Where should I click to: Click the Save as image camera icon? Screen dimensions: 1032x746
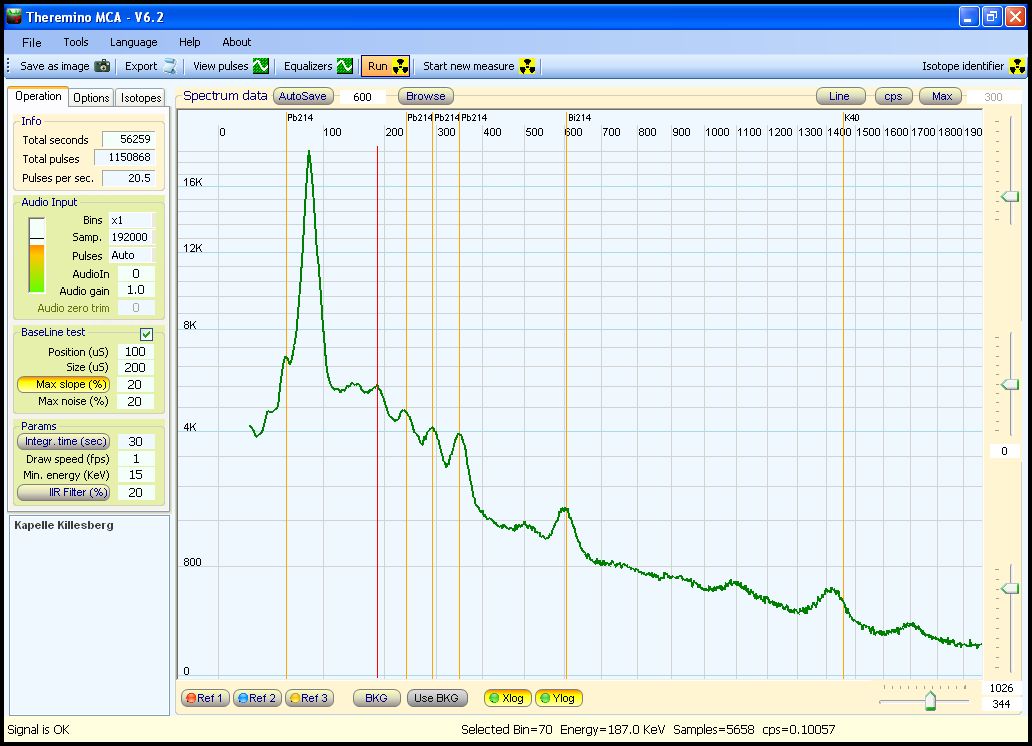click(102, 67)
